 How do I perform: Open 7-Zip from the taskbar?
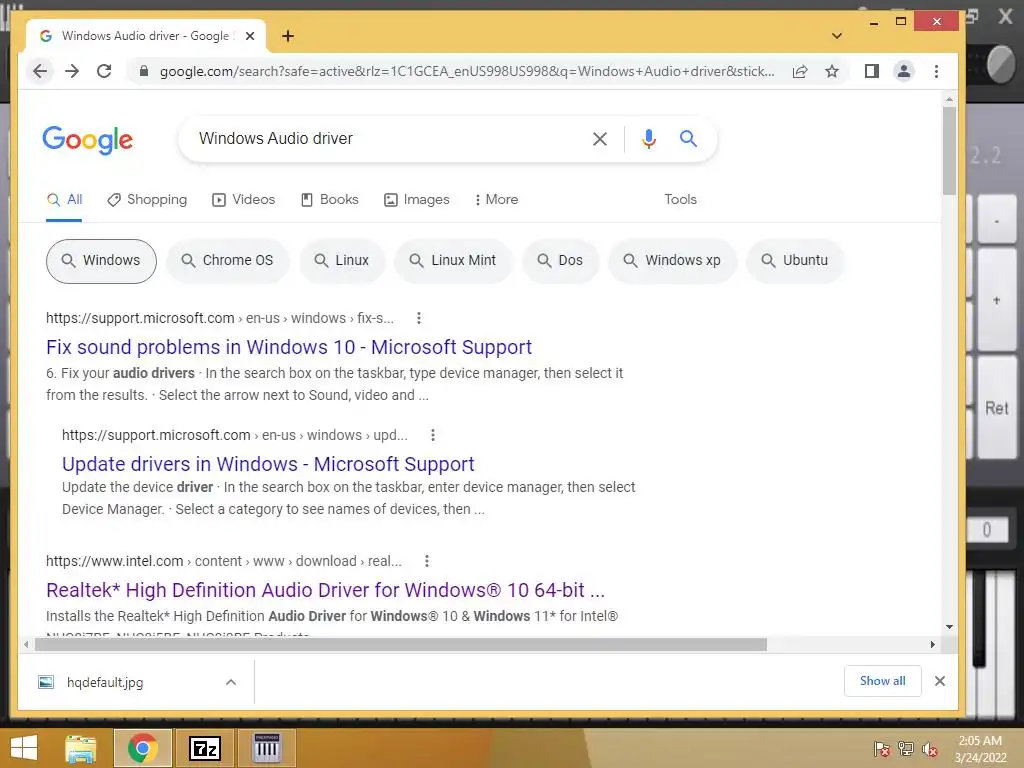pos(204,748)
